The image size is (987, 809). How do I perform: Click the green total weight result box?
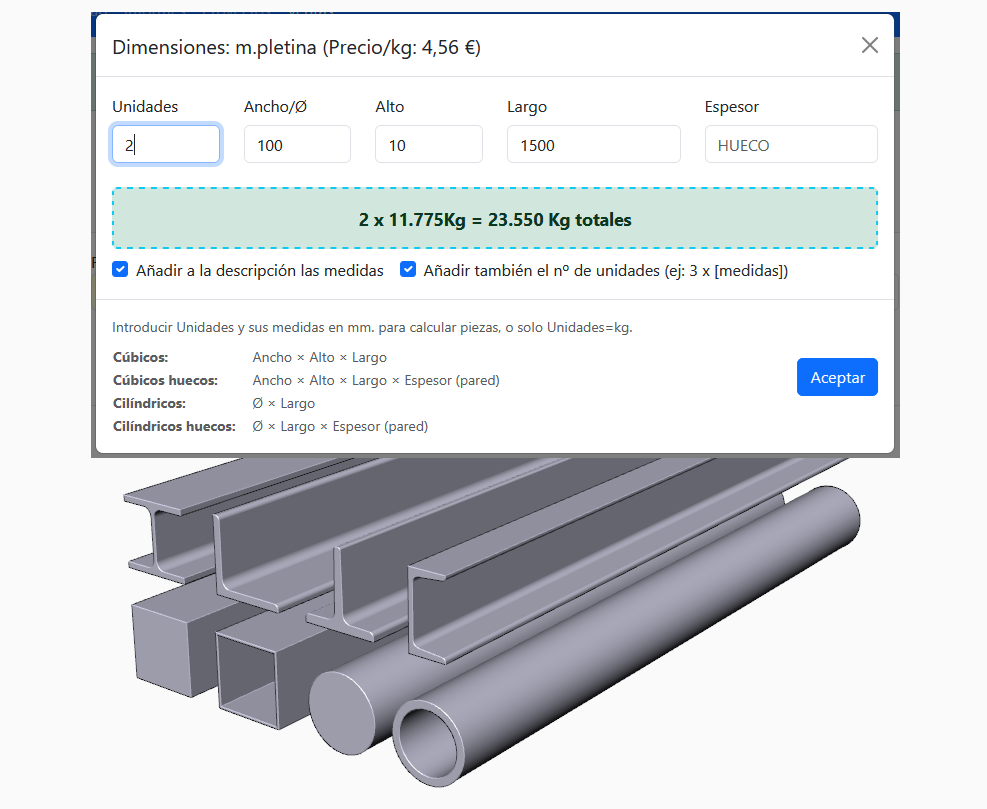(x=494, y=219)
